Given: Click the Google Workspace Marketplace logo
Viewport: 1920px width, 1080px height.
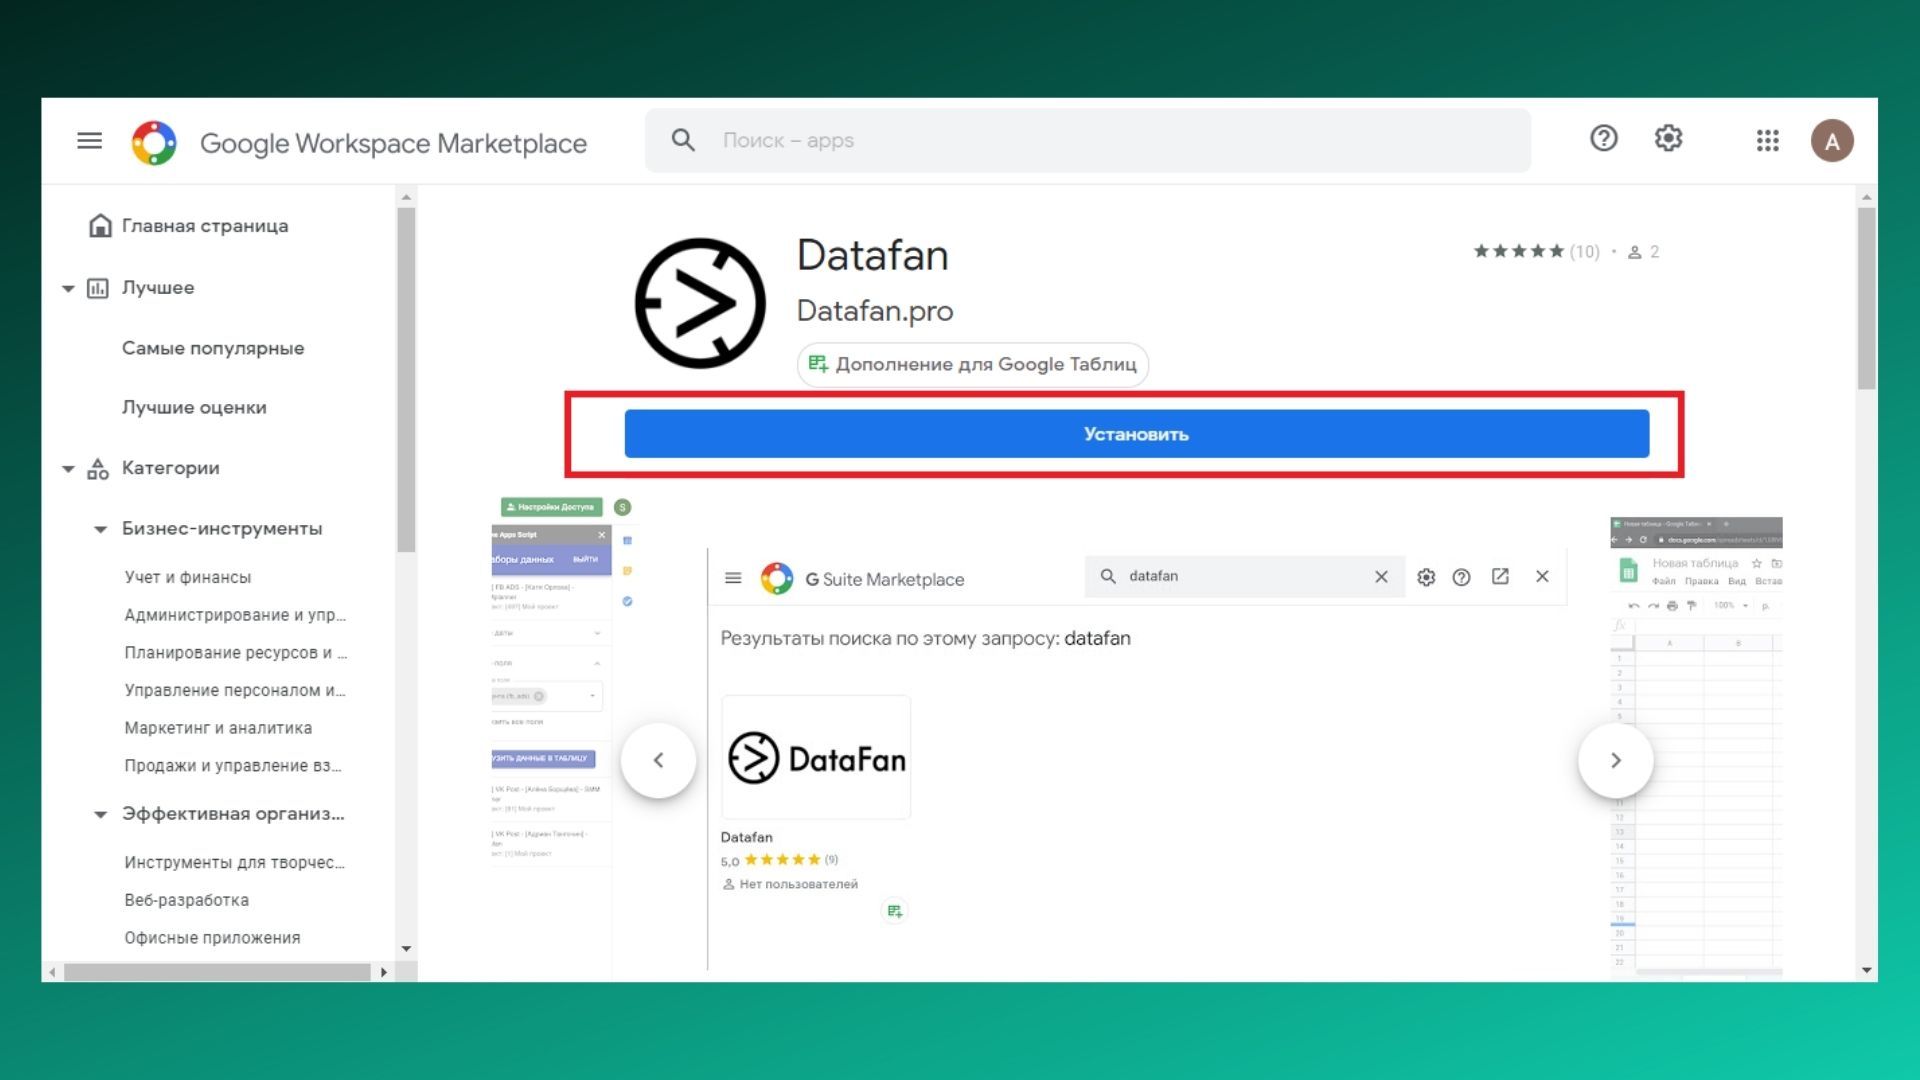Looking at the screenshot, I should 154,143.
